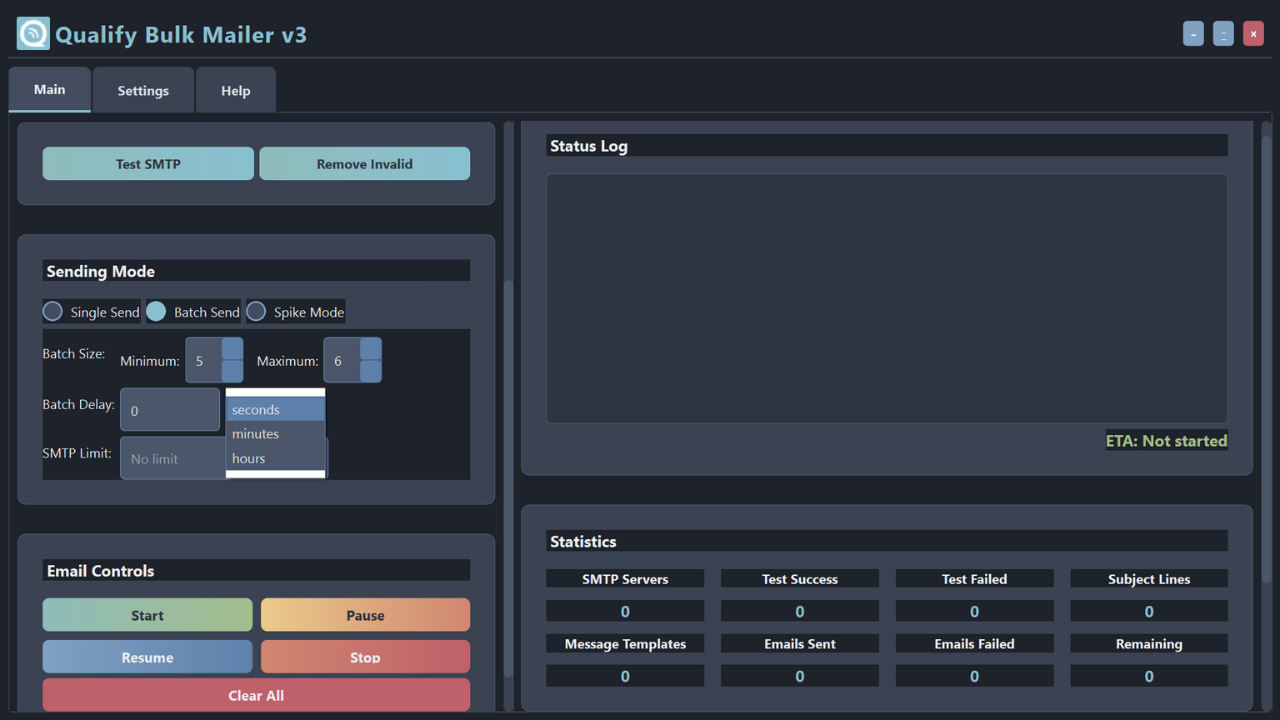Switch to the Settings tab

143,91
